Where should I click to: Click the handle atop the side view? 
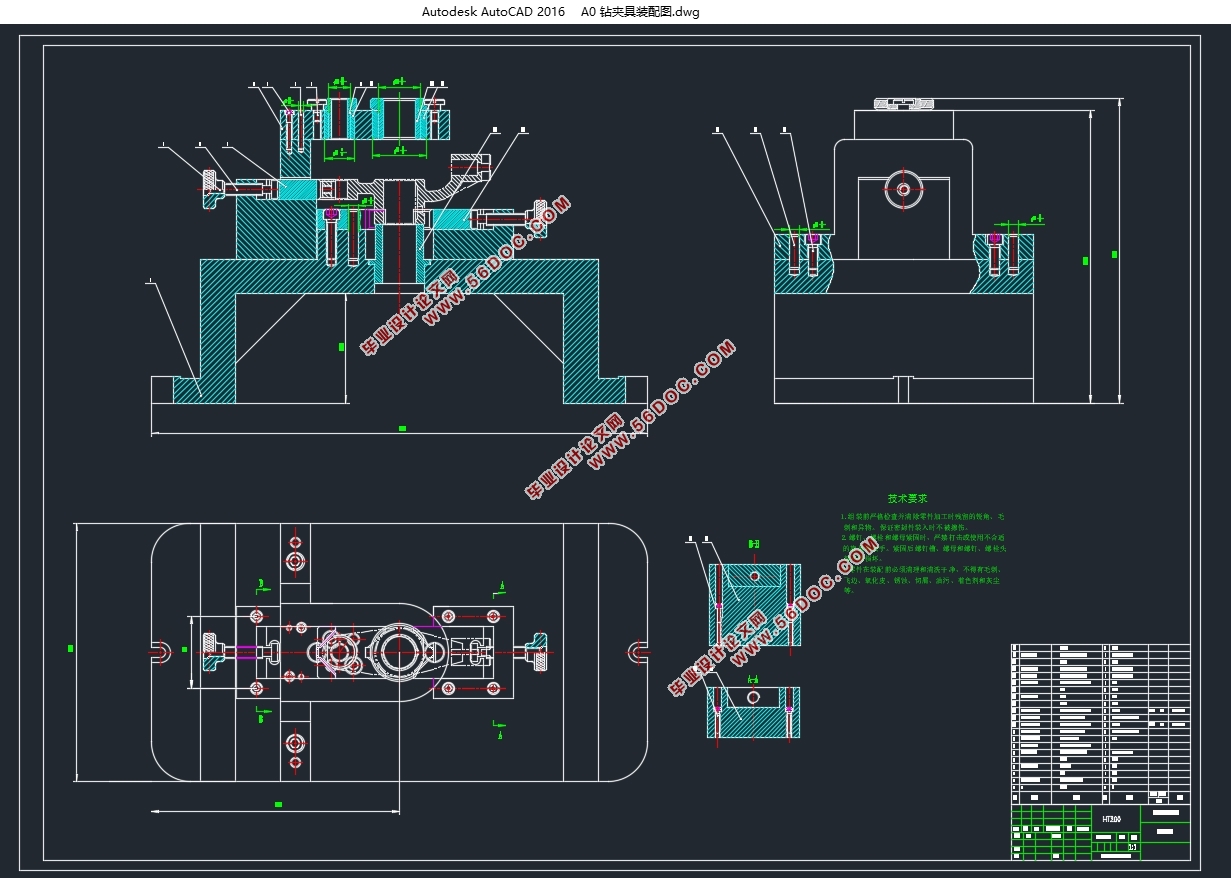tap(904, 103)
